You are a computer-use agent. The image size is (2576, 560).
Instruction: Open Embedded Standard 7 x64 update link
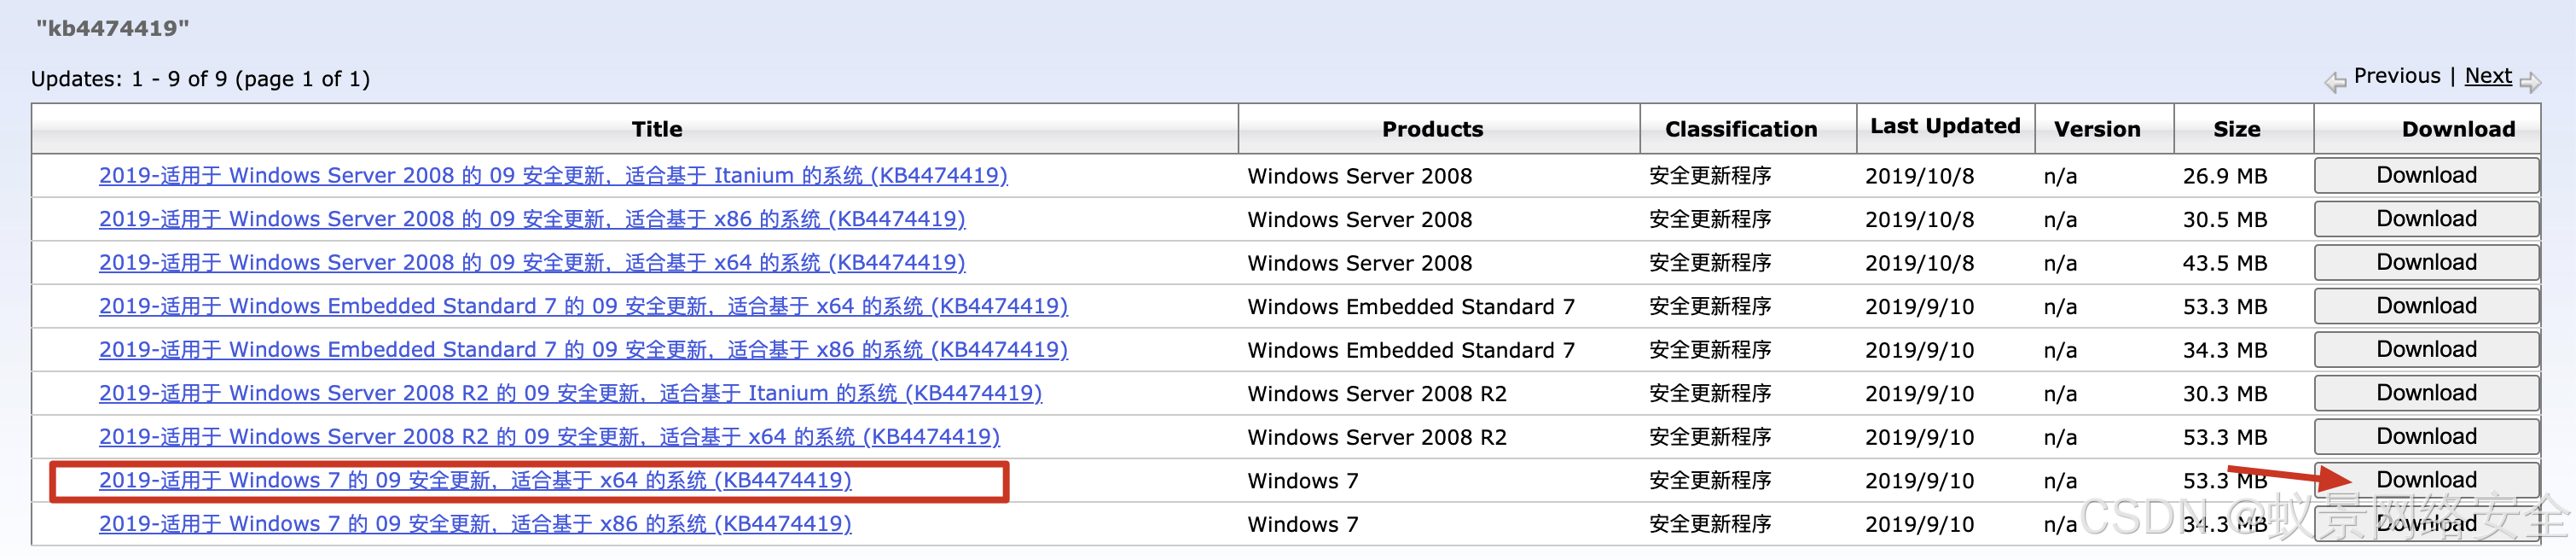tap(583, 306)
